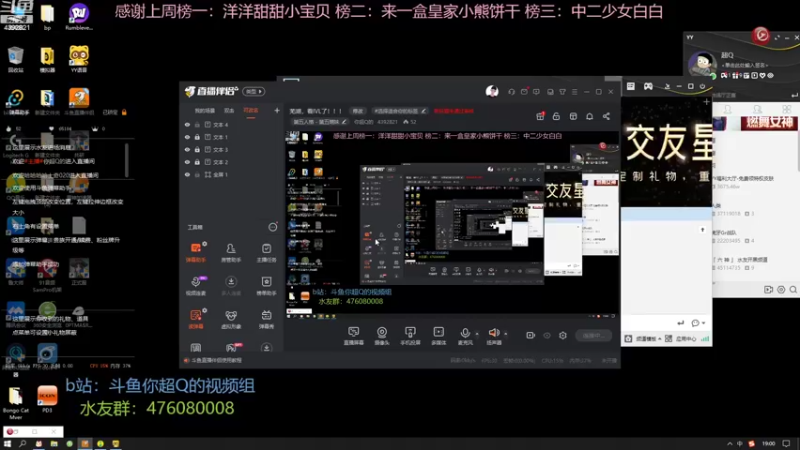Add a new scene with plus button

tap(277, 111)
